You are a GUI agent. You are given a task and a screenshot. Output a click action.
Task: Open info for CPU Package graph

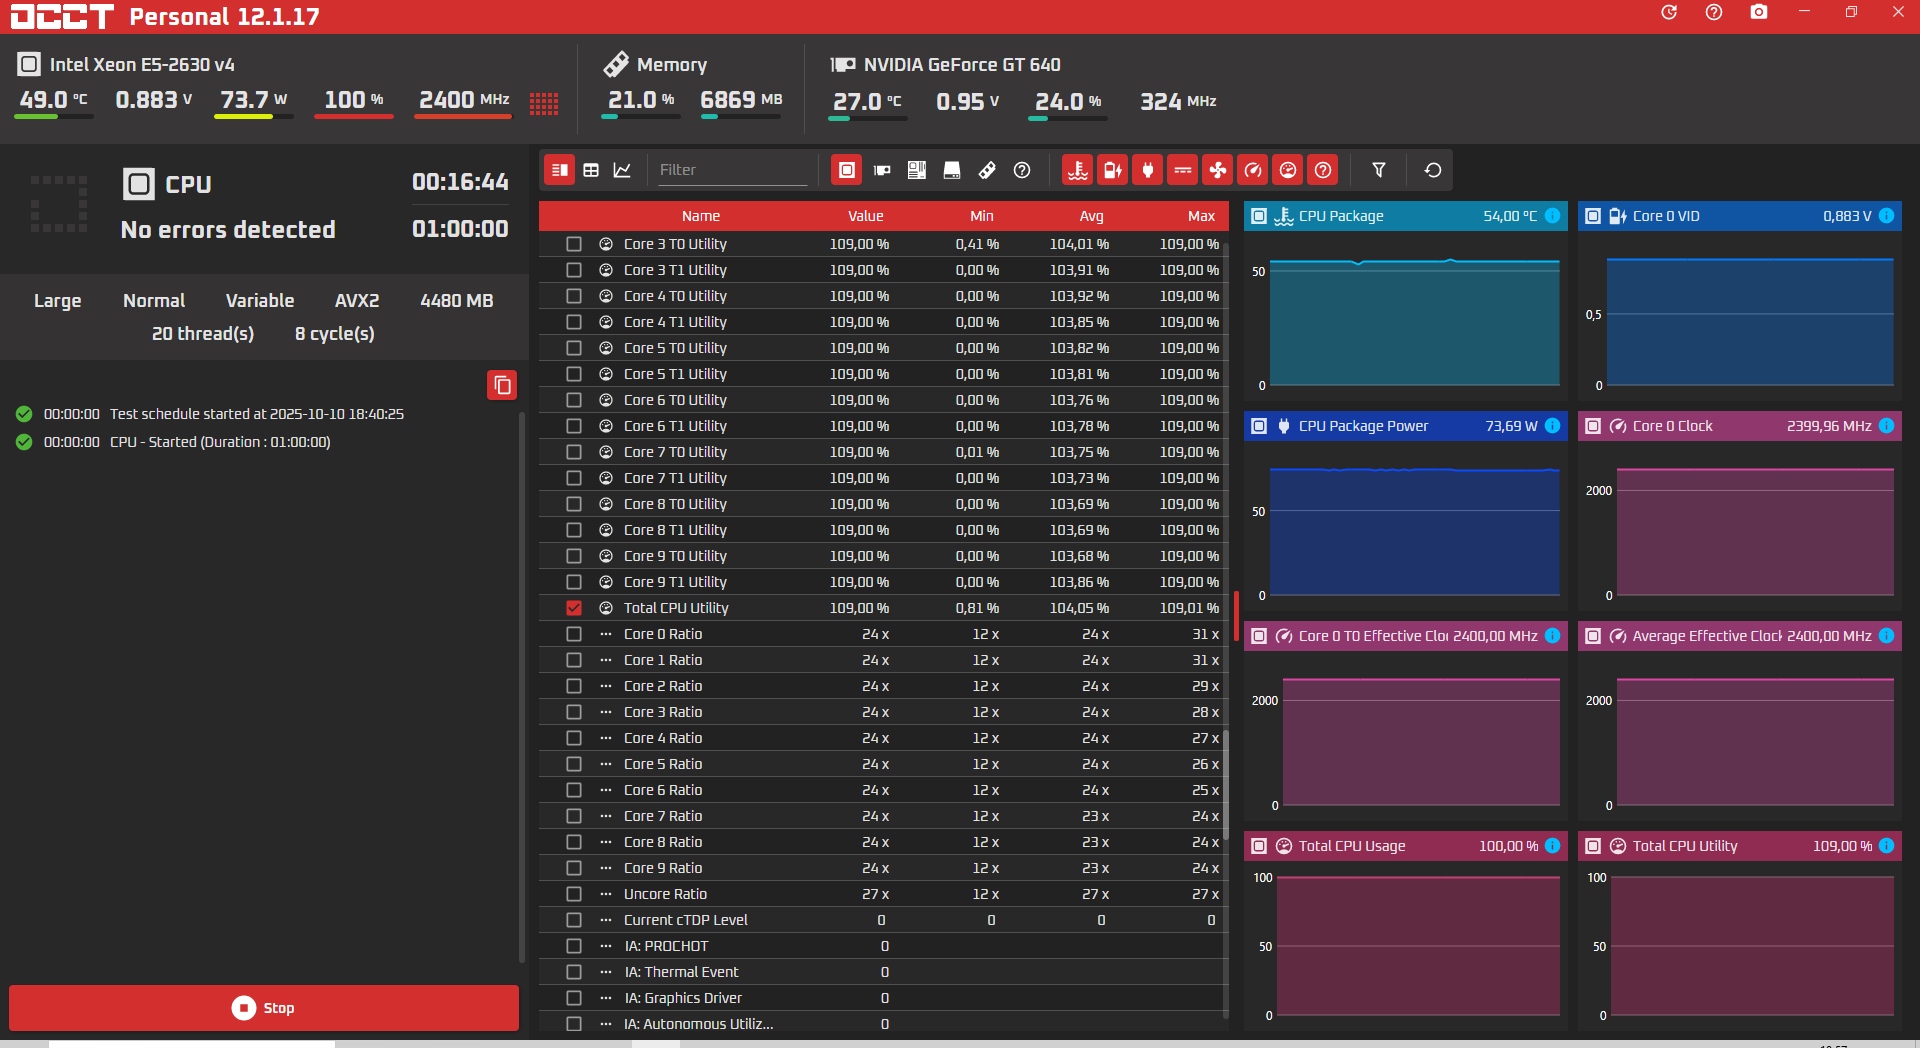[x=1552, y=216]
